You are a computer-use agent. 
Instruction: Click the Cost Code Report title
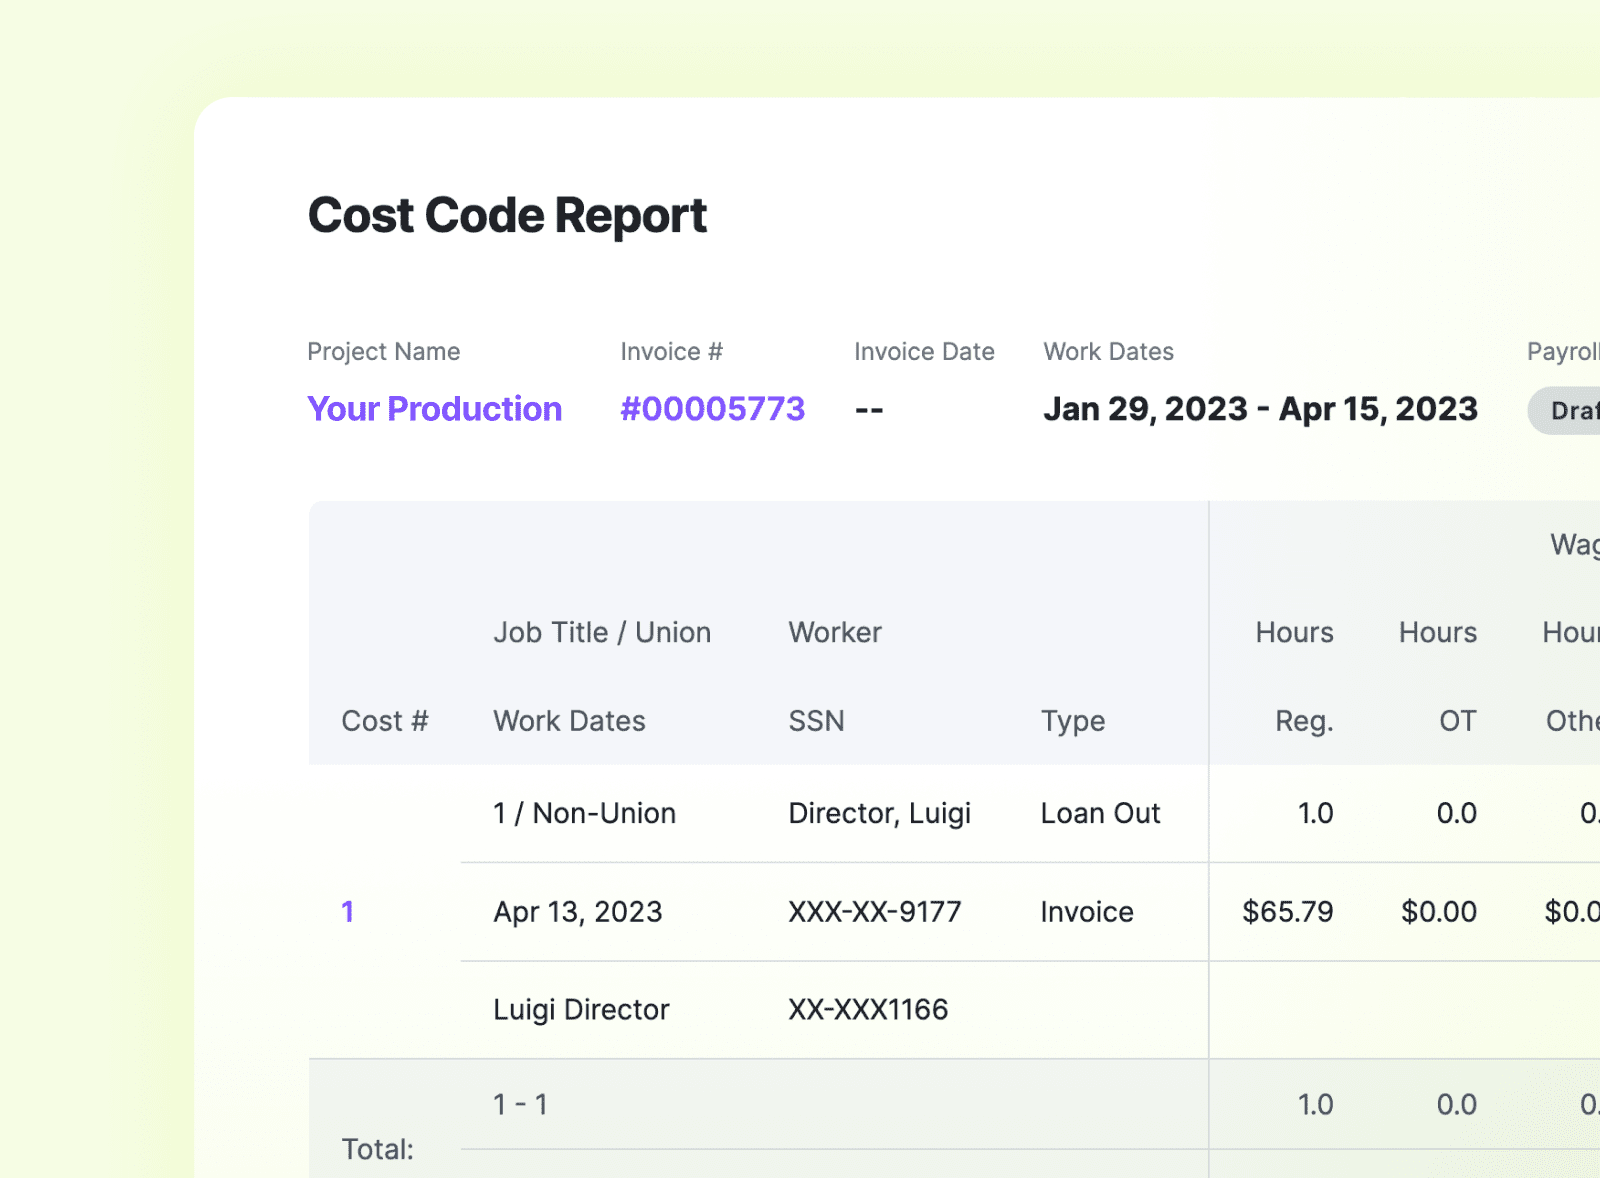[x=506, y=214]
